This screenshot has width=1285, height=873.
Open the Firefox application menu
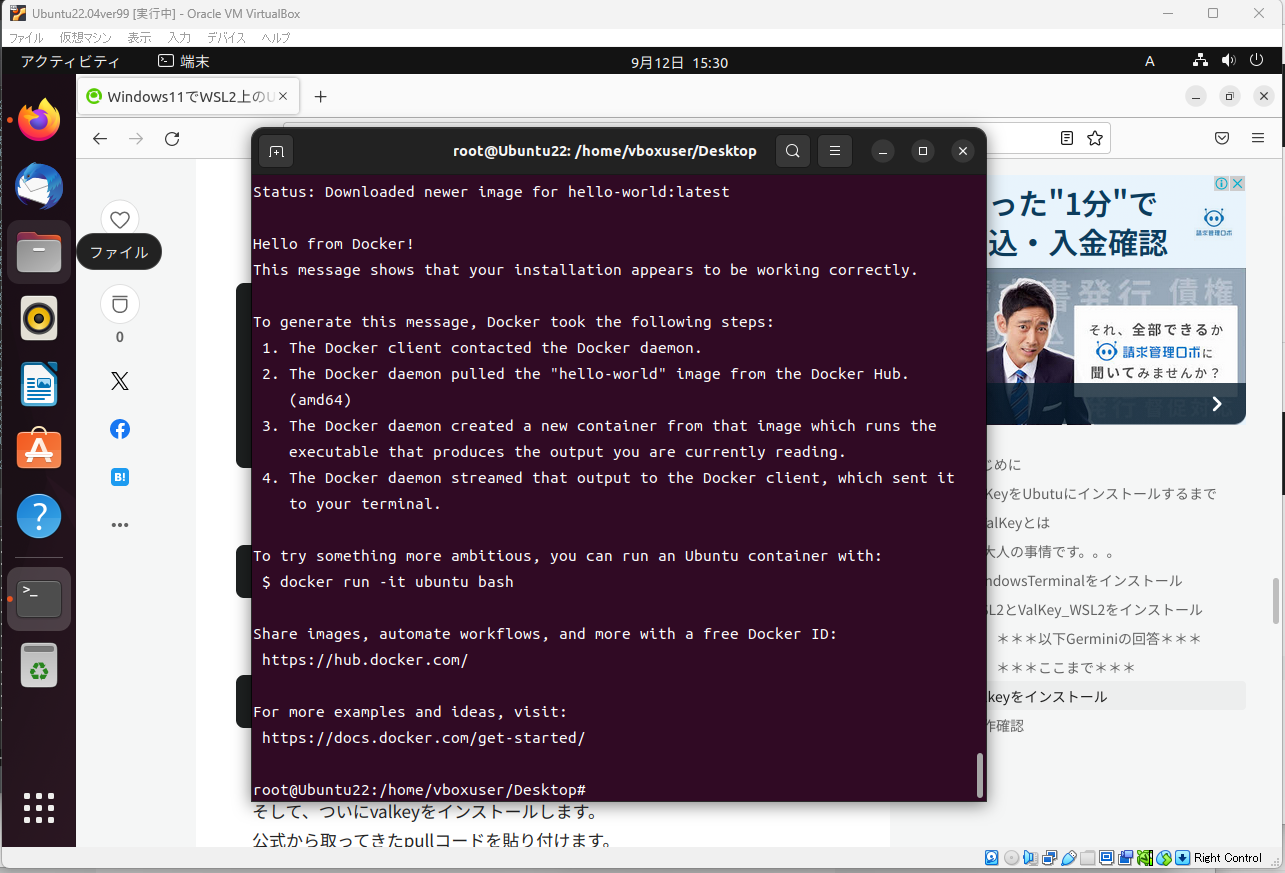(x=1258, y=138)
